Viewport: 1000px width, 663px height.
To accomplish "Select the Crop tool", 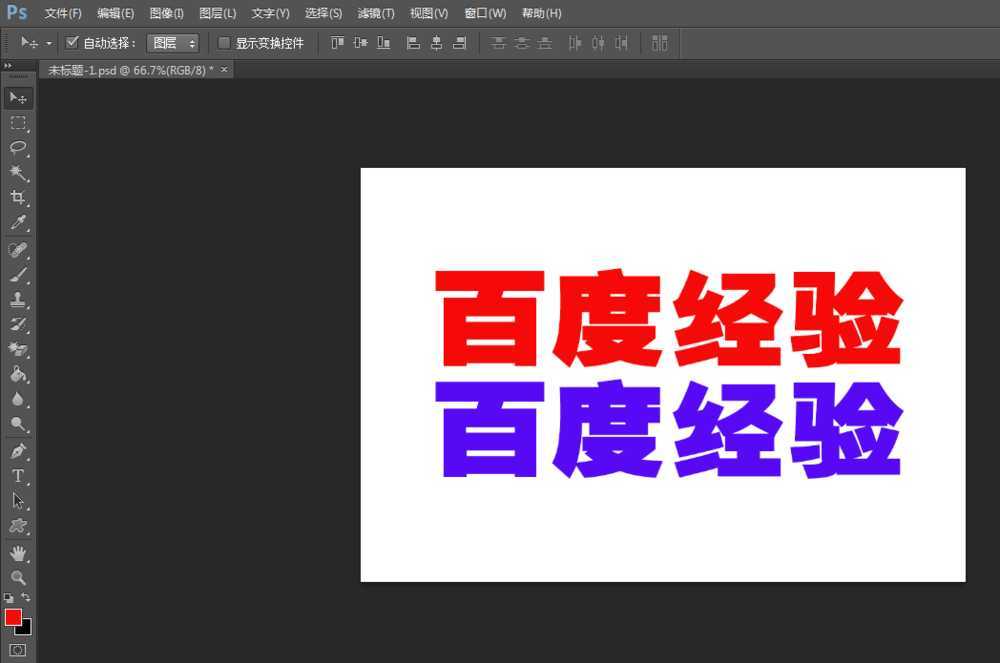I will point(18,197).
